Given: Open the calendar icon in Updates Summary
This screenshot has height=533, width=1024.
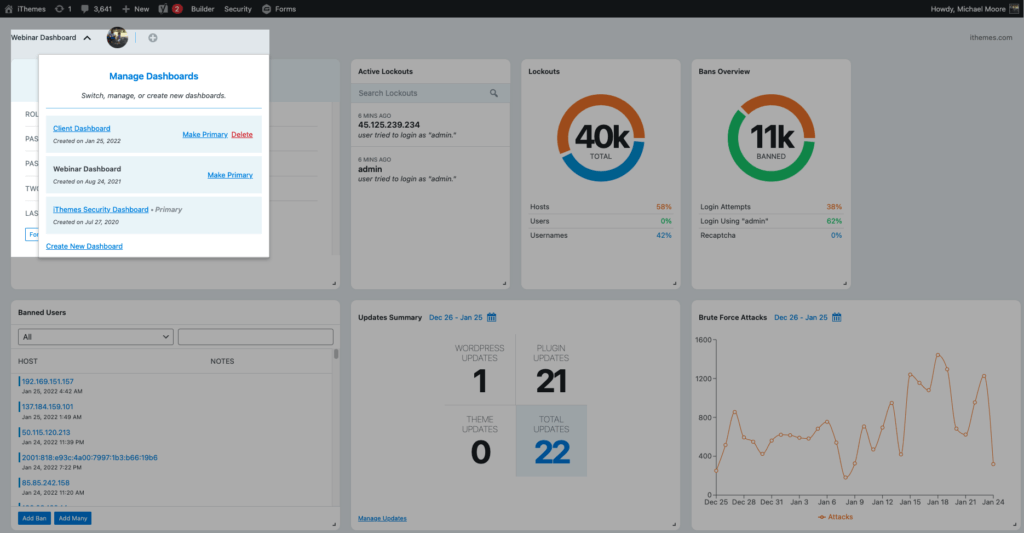Looking at the screenshot, I should (x=492, y=317).
